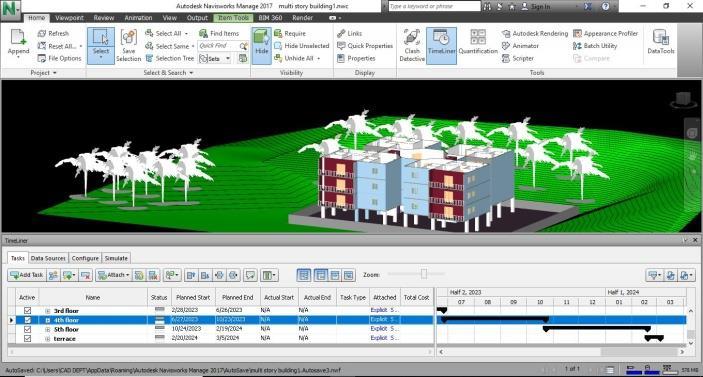Open Batch Utility

coord(595,46)
